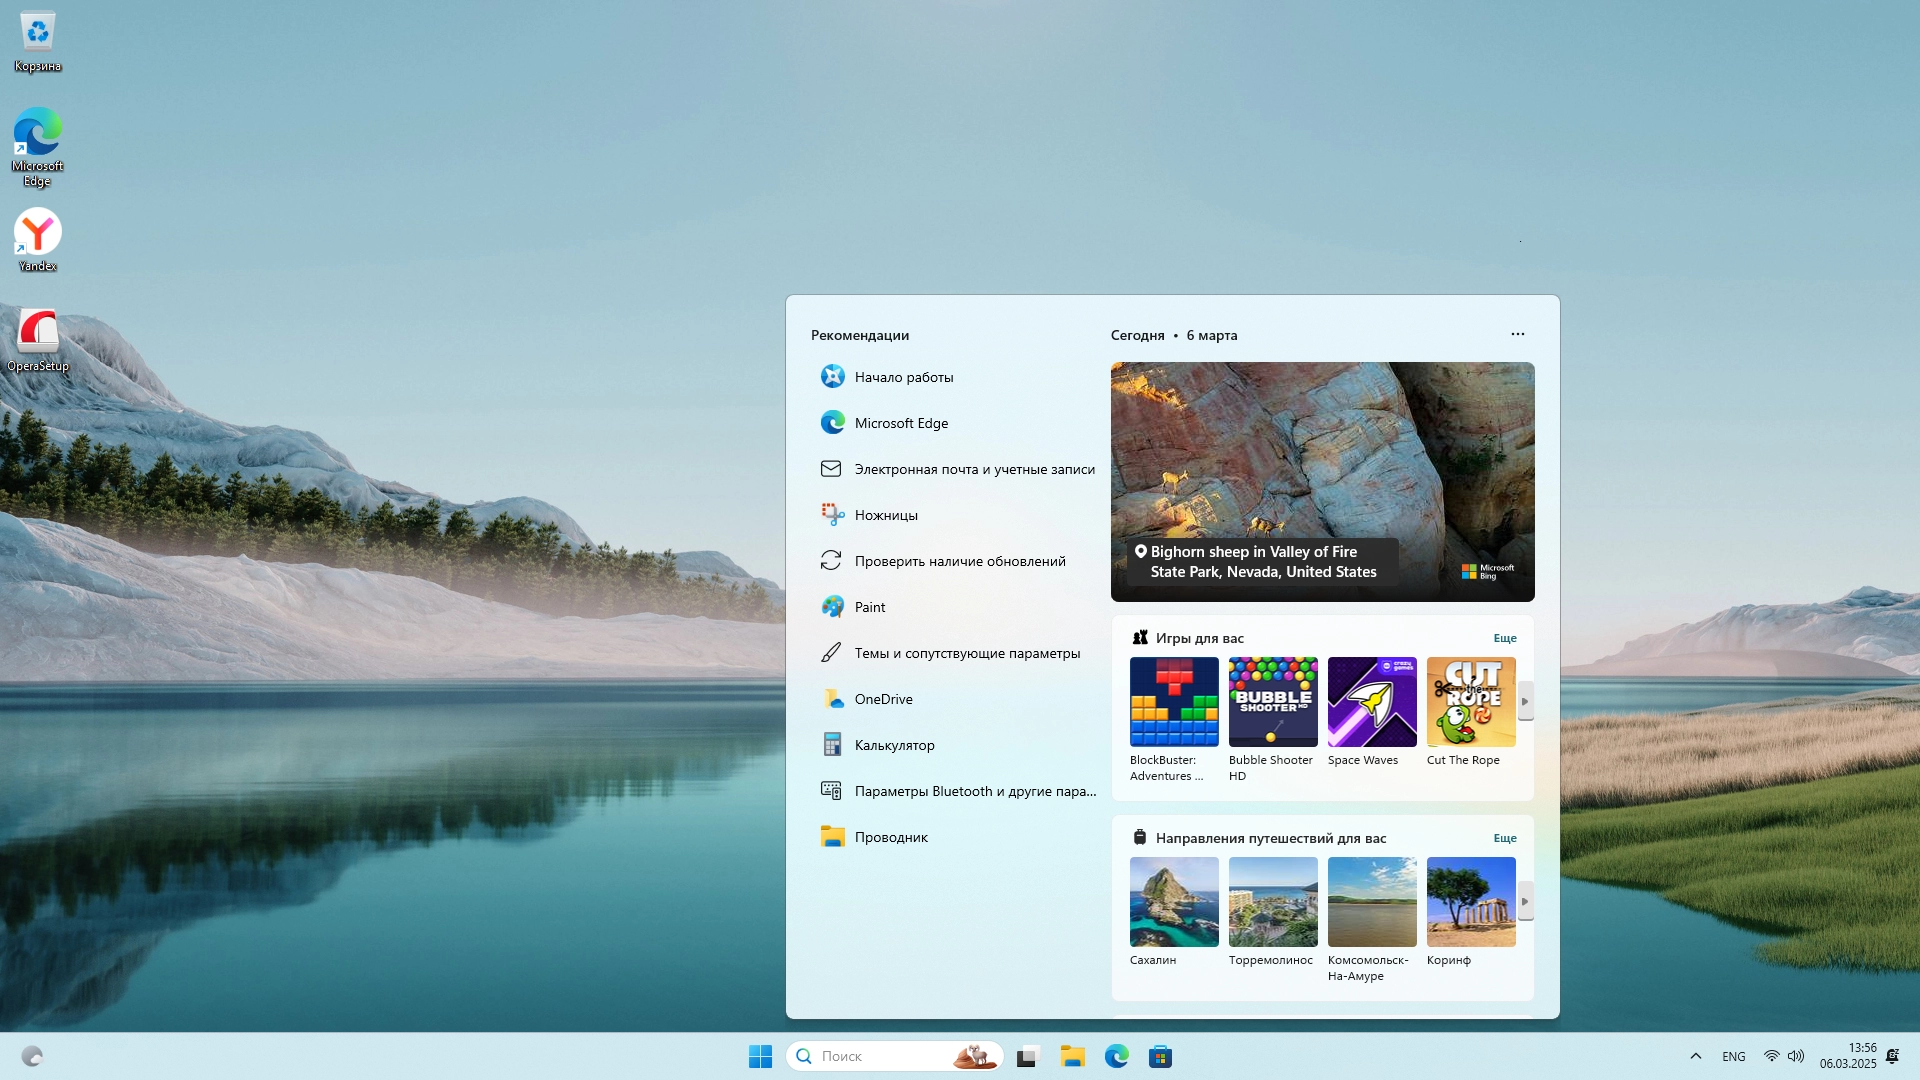Open the Recycle Bin (Корзина) icon
This screenshot has width=1920, height=1080.
(38, 40)
